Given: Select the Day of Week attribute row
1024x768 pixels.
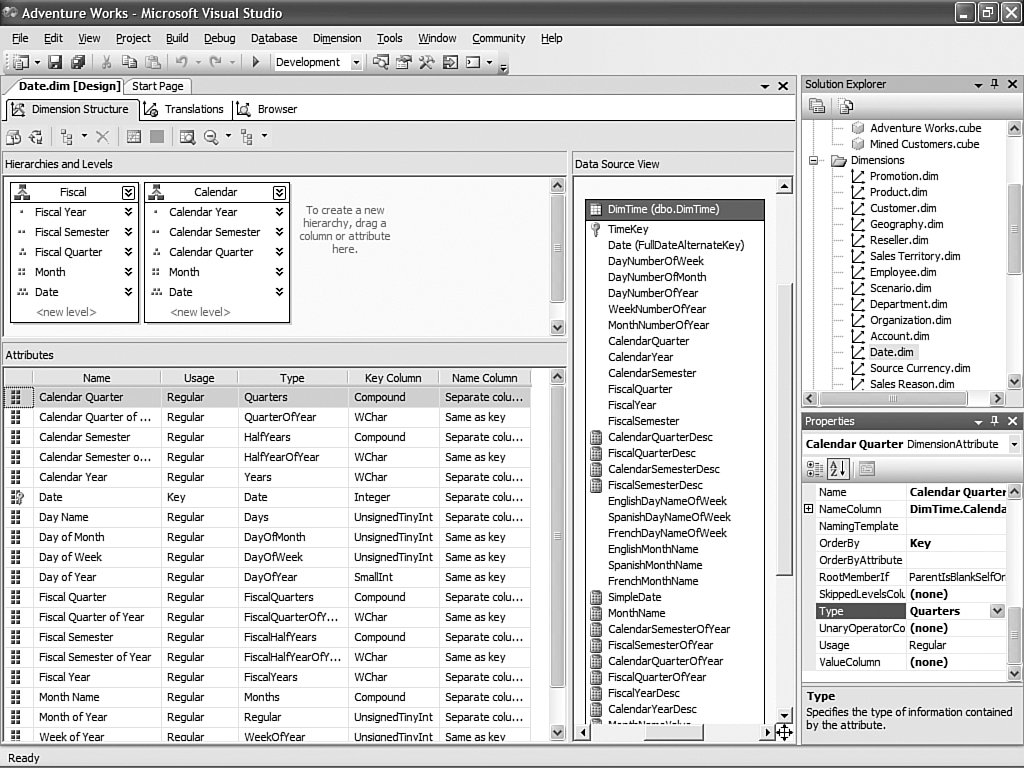Looking at the screenshot, I should pos(268,557).
